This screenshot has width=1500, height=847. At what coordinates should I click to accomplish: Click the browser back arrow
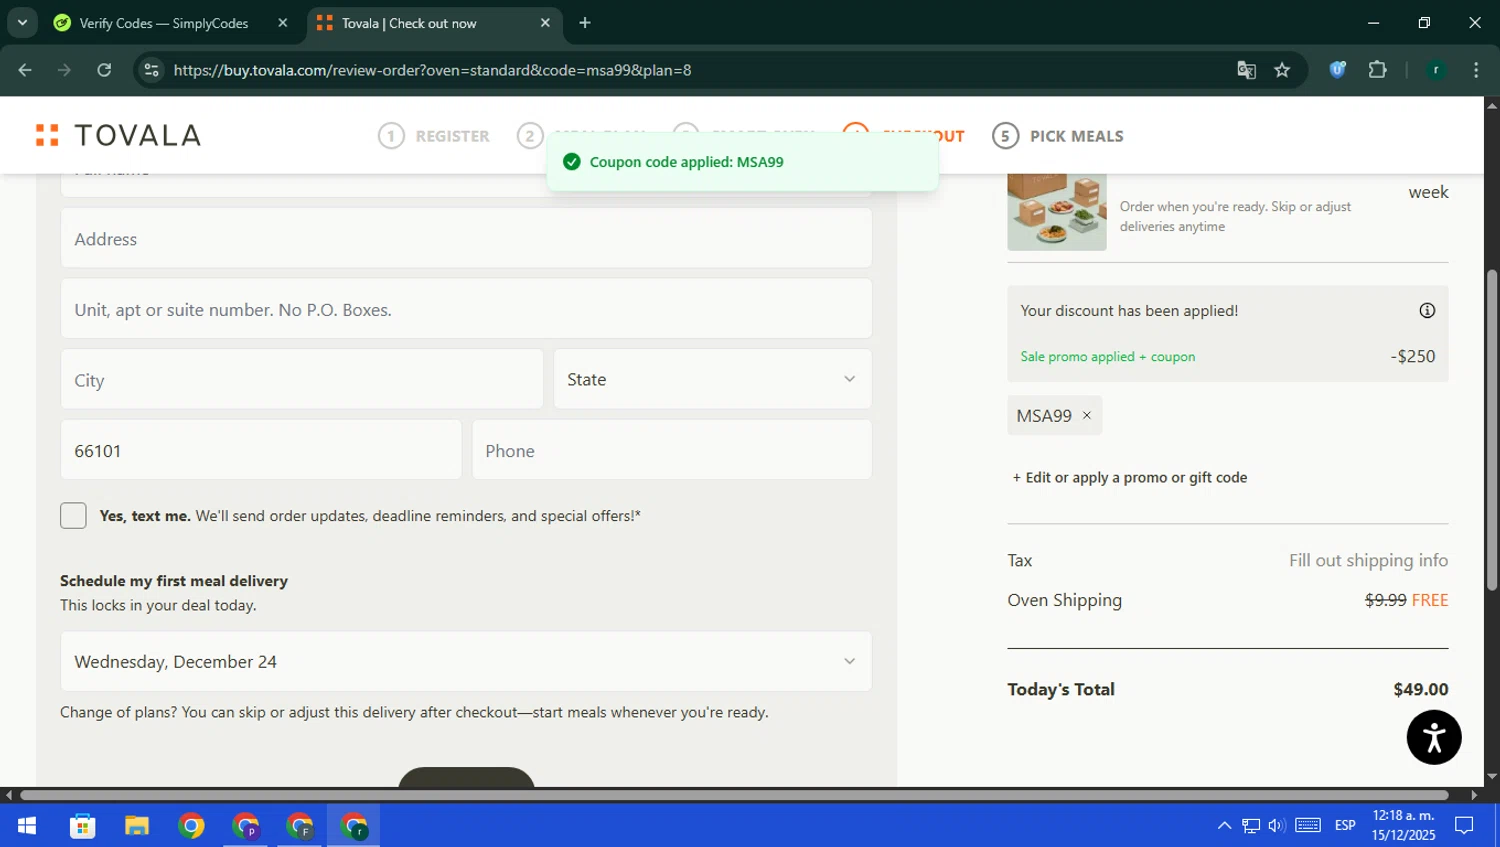pyautogui.click(x=25, y=70)
